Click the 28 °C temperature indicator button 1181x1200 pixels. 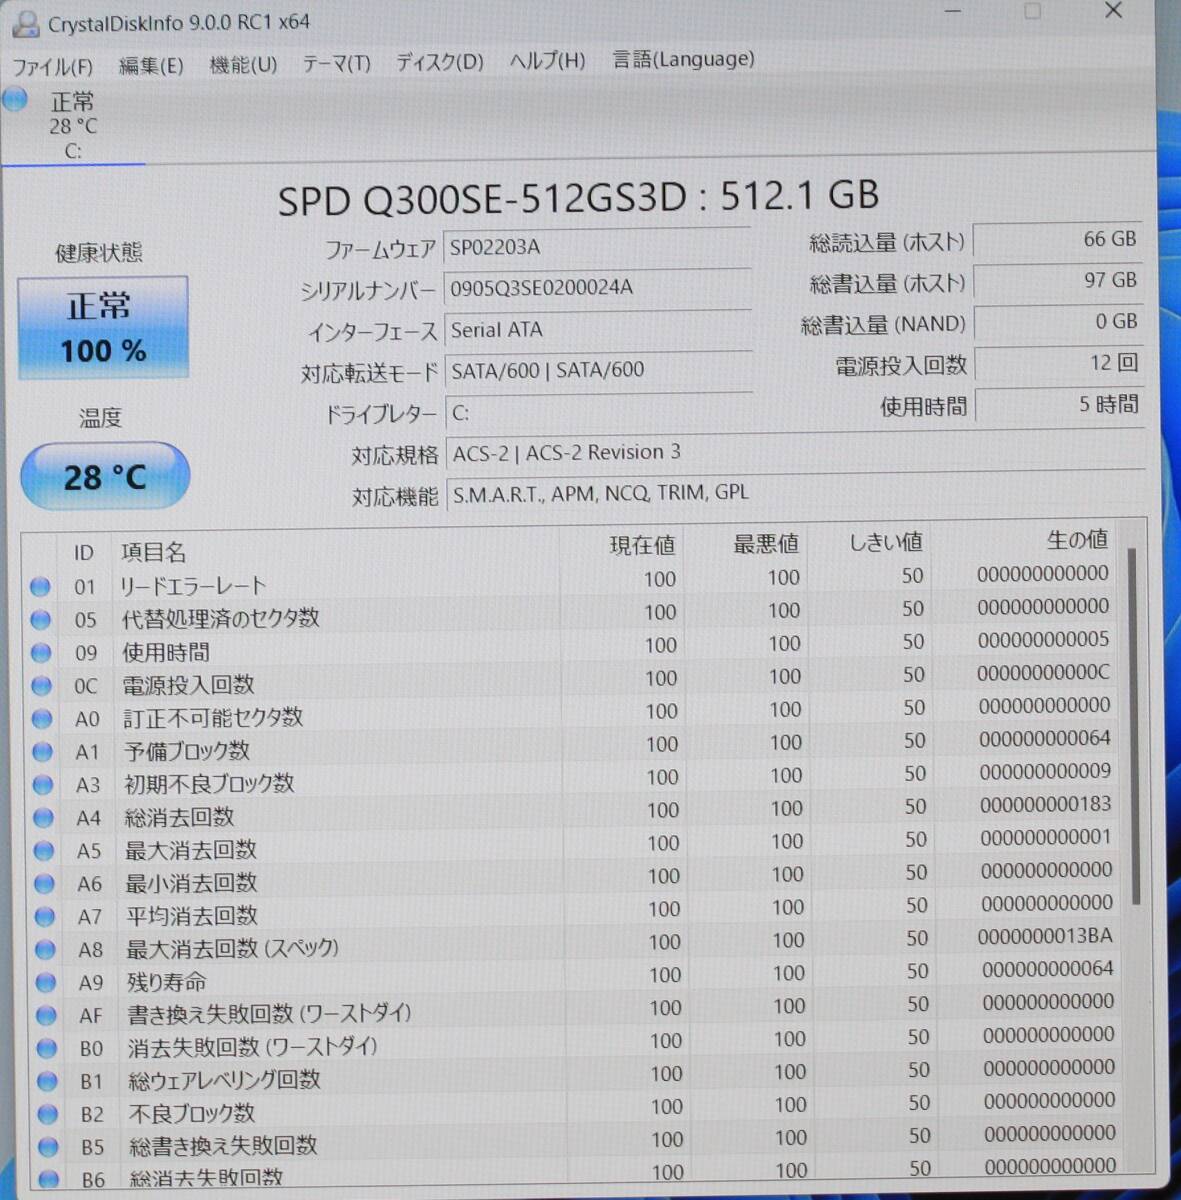click(104, 477)
